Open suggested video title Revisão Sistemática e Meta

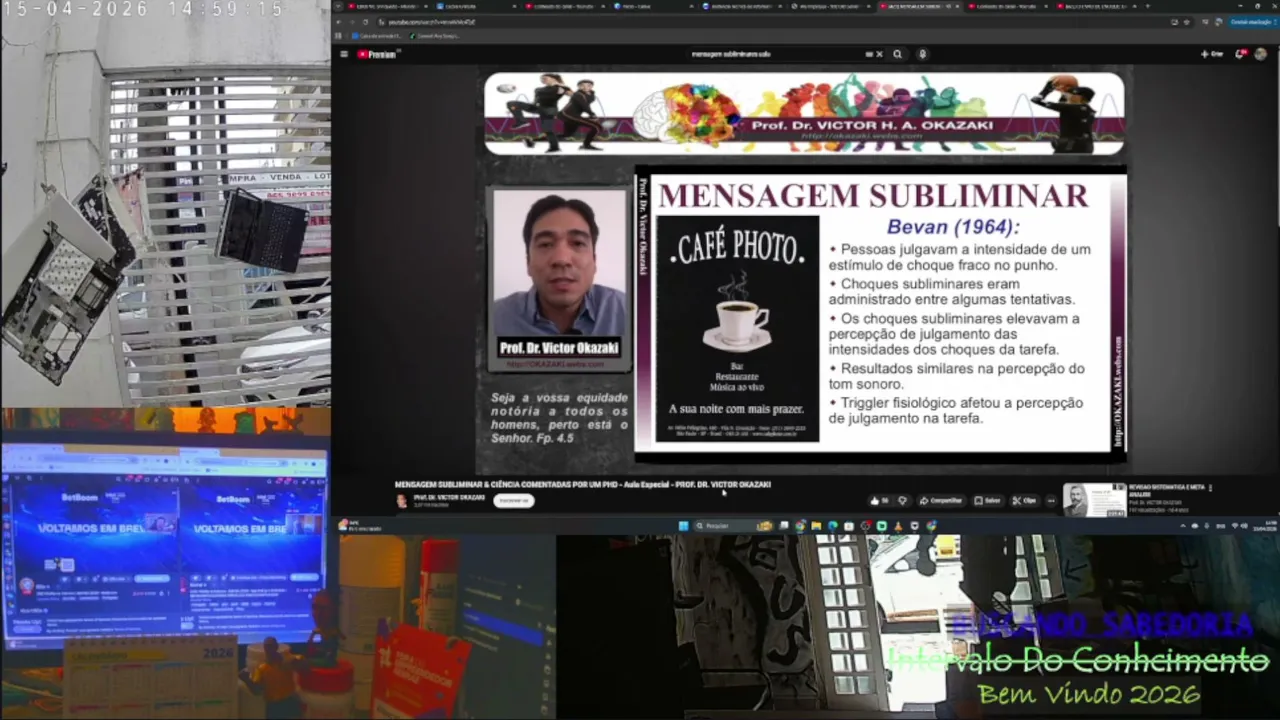(x=1166, y=490)
